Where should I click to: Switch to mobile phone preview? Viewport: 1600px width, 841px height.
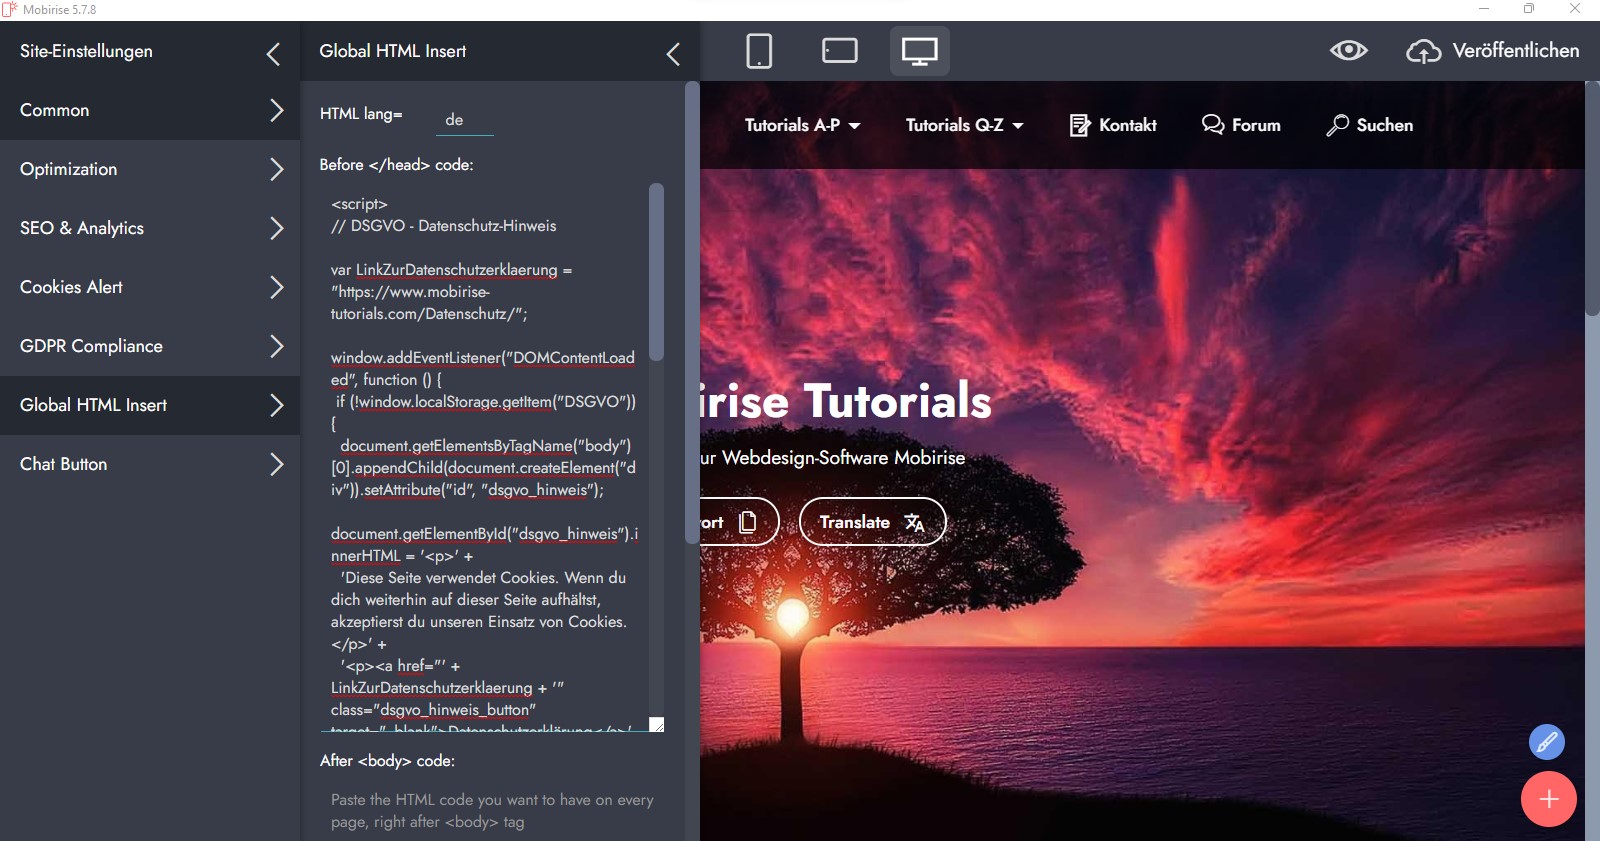[759, 51]
